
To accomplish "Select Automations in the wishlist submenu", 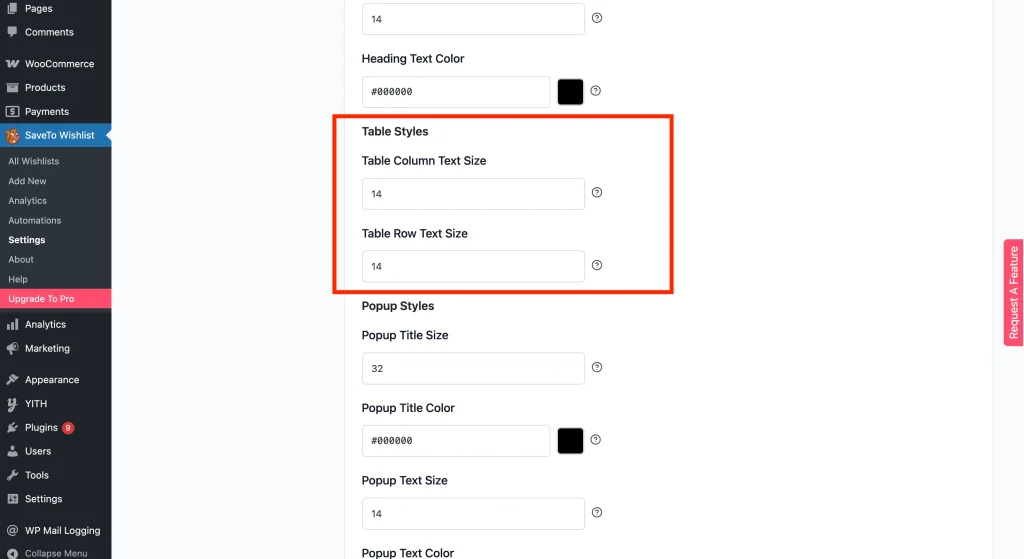I will pyautogui.click(x=35, y=220).
